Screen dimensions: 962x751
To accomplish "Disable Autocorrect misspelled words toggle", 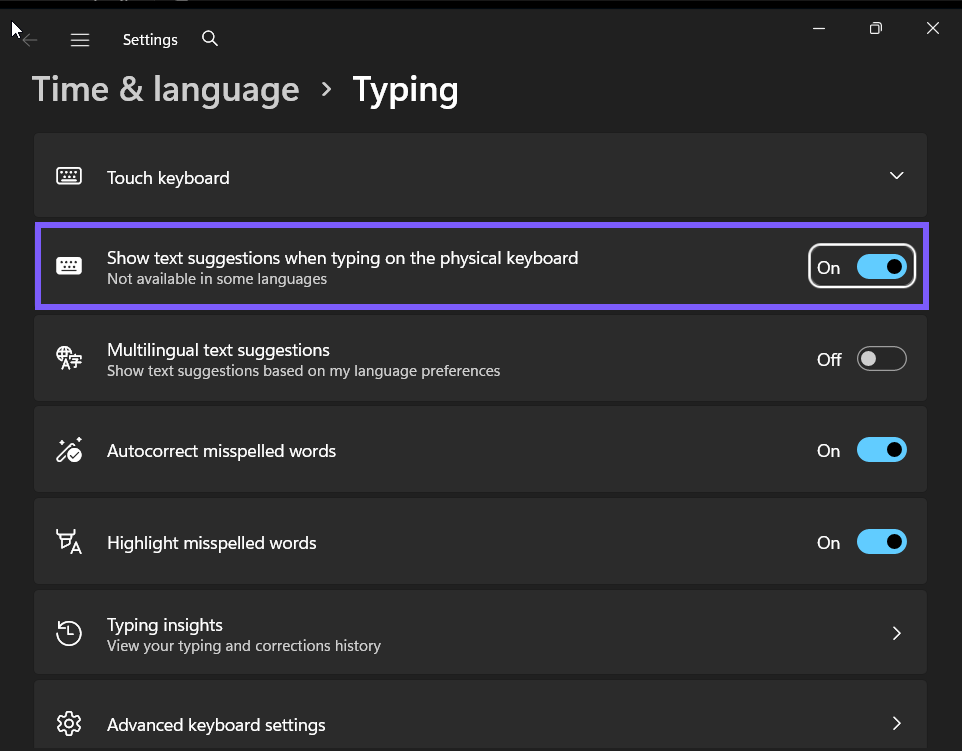I will pyautogui.click(x=882, y=450).
